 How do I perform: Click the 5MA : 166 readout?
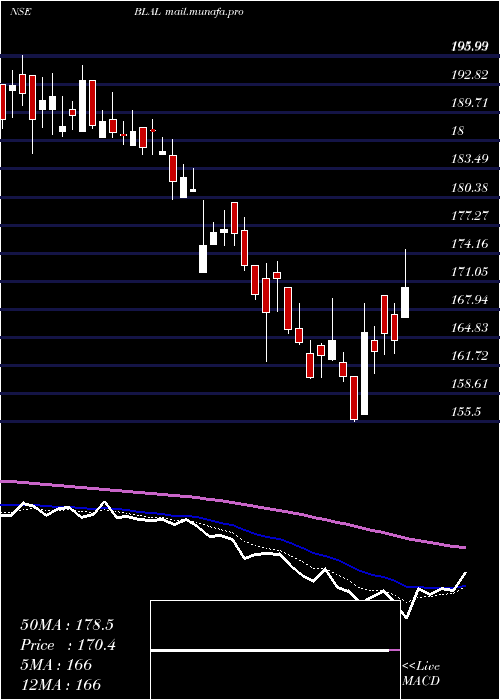pos(56,665)
